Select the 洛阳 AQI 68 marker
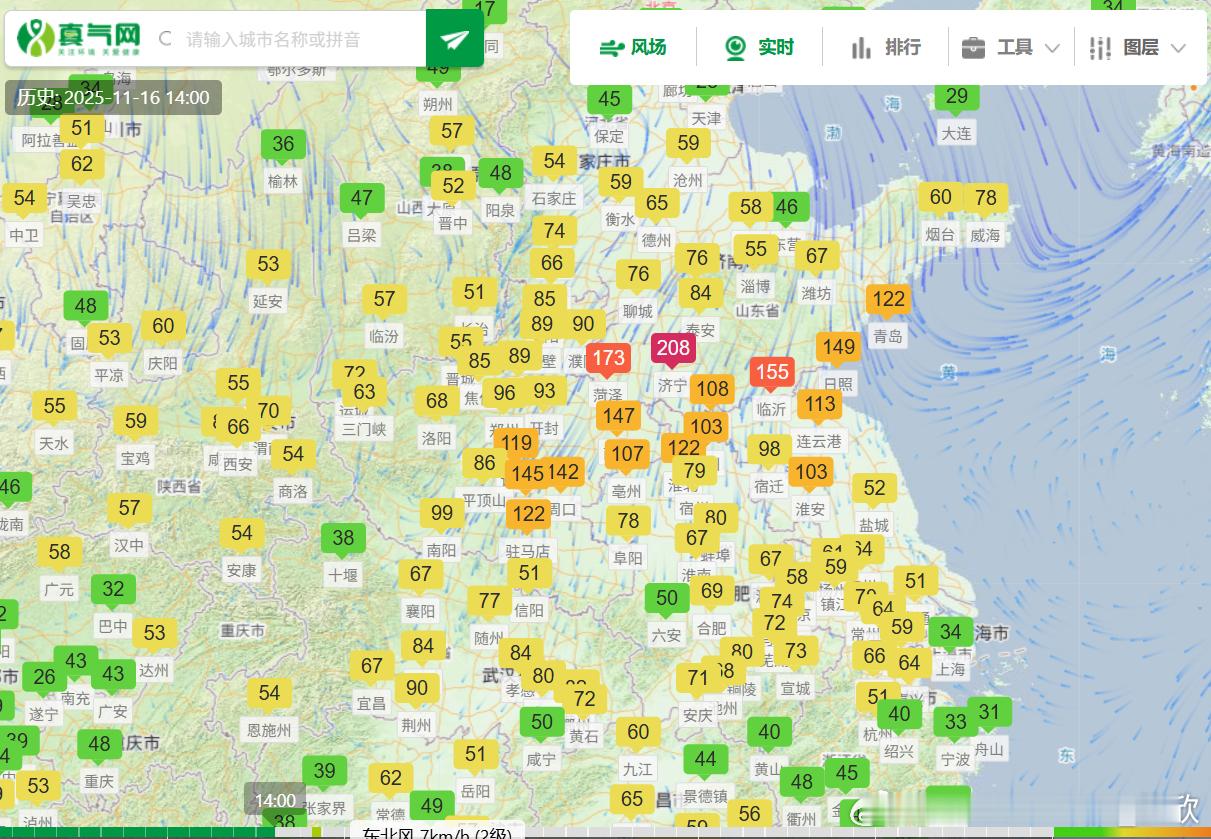The image size is (1211, 839). click(437, 403)
